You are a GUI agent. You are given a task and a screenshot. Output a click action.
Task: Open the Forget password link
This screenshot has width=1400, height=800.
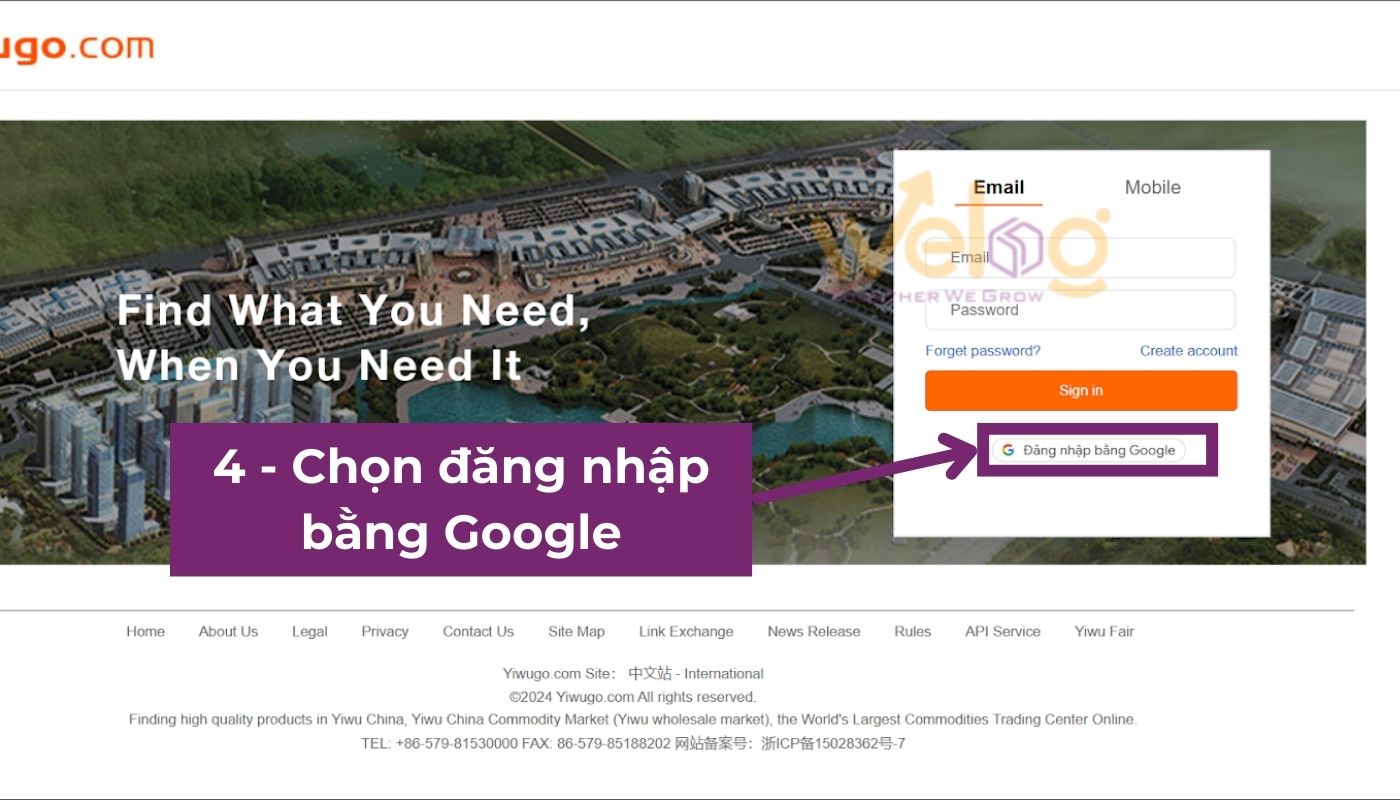(983, 351)
